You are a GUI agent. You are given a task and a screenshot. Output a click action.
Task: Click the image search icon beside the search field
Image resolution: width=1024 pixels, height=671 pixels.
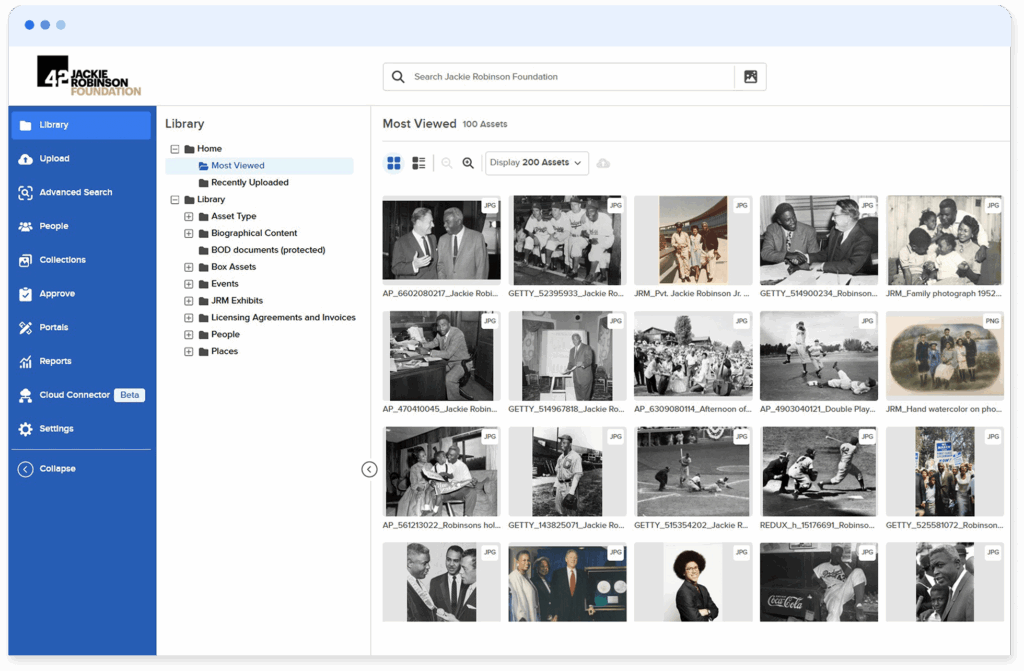tap(750, 77)
